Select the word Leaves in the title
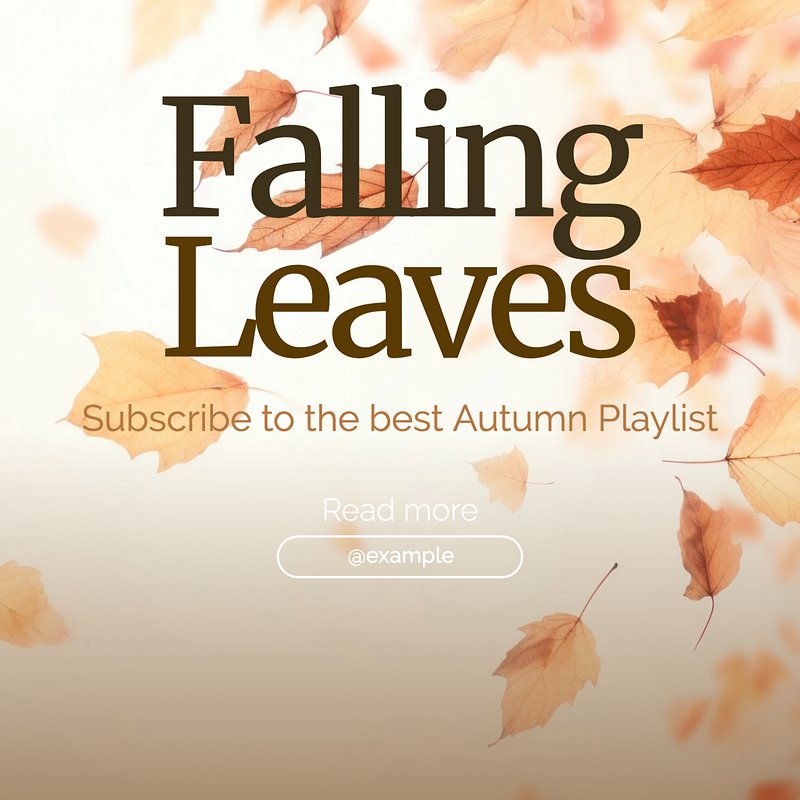800x800 pixels. point(400,297)
